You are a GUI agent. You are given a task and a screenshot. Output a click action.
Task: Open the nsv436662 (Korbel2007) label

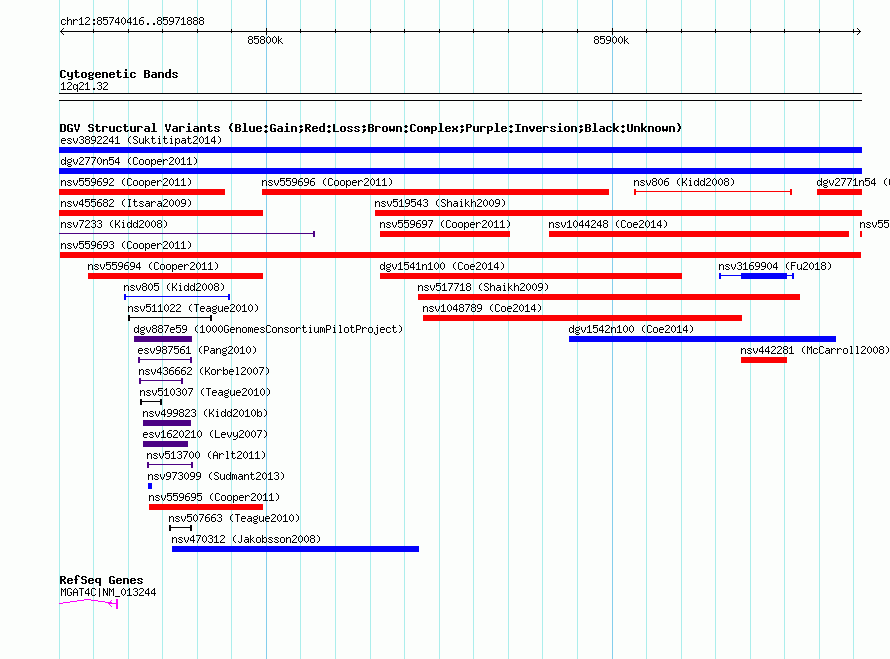[204, 371]
